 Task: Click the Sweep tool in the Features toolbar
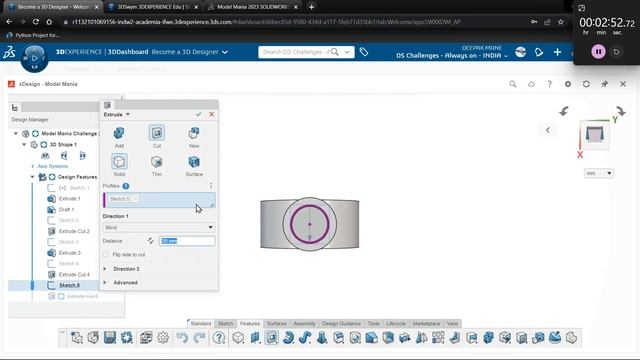305,338
